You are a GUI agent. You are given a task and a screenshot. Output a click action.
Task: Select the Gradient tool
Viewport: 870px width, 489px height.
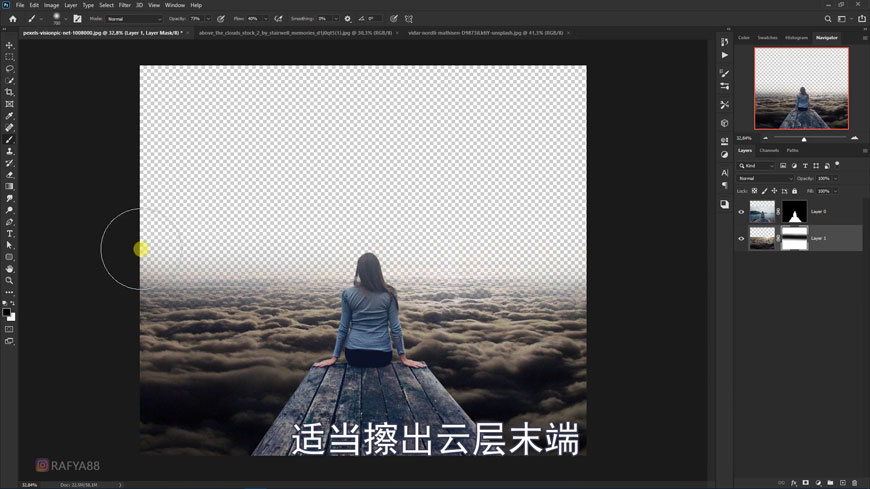(x=9, y=186)
